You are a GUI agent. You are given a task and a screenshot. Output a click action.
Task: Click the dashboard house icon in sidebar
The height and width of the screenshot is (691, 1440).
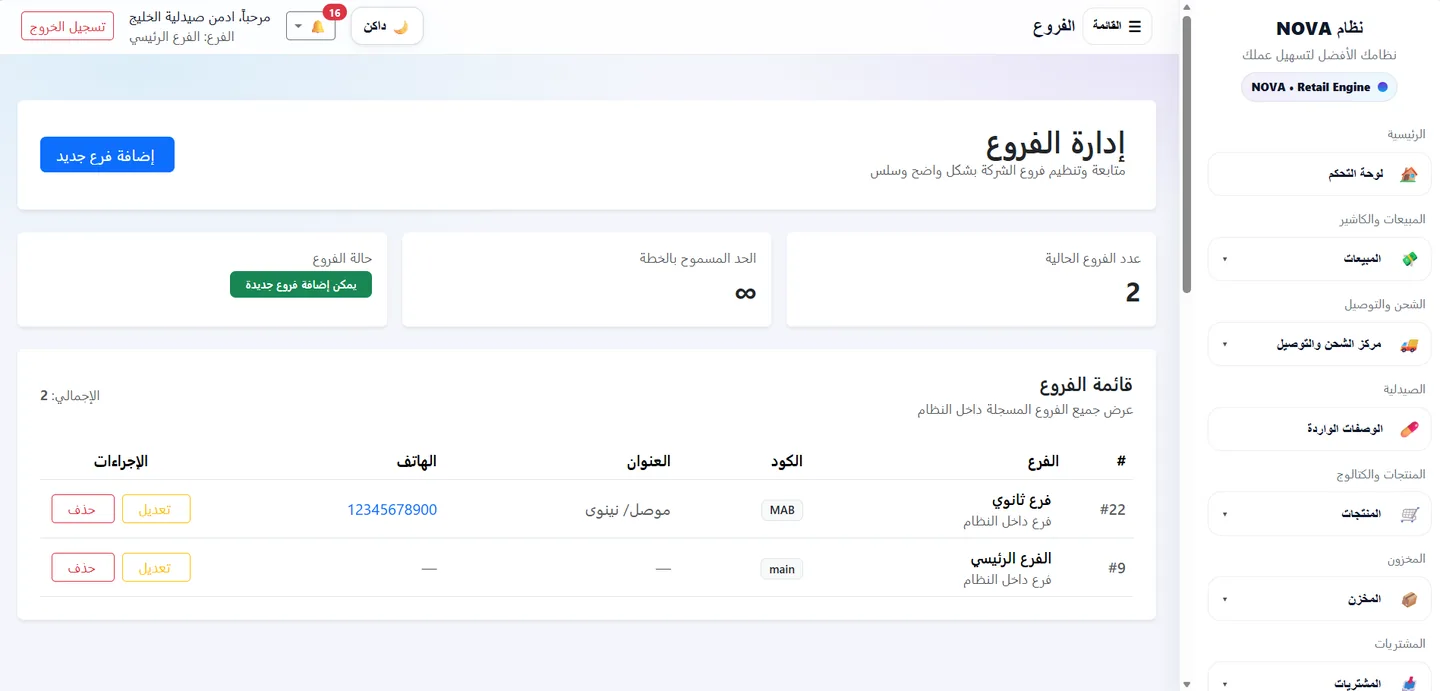click(x=1409, y=174)
